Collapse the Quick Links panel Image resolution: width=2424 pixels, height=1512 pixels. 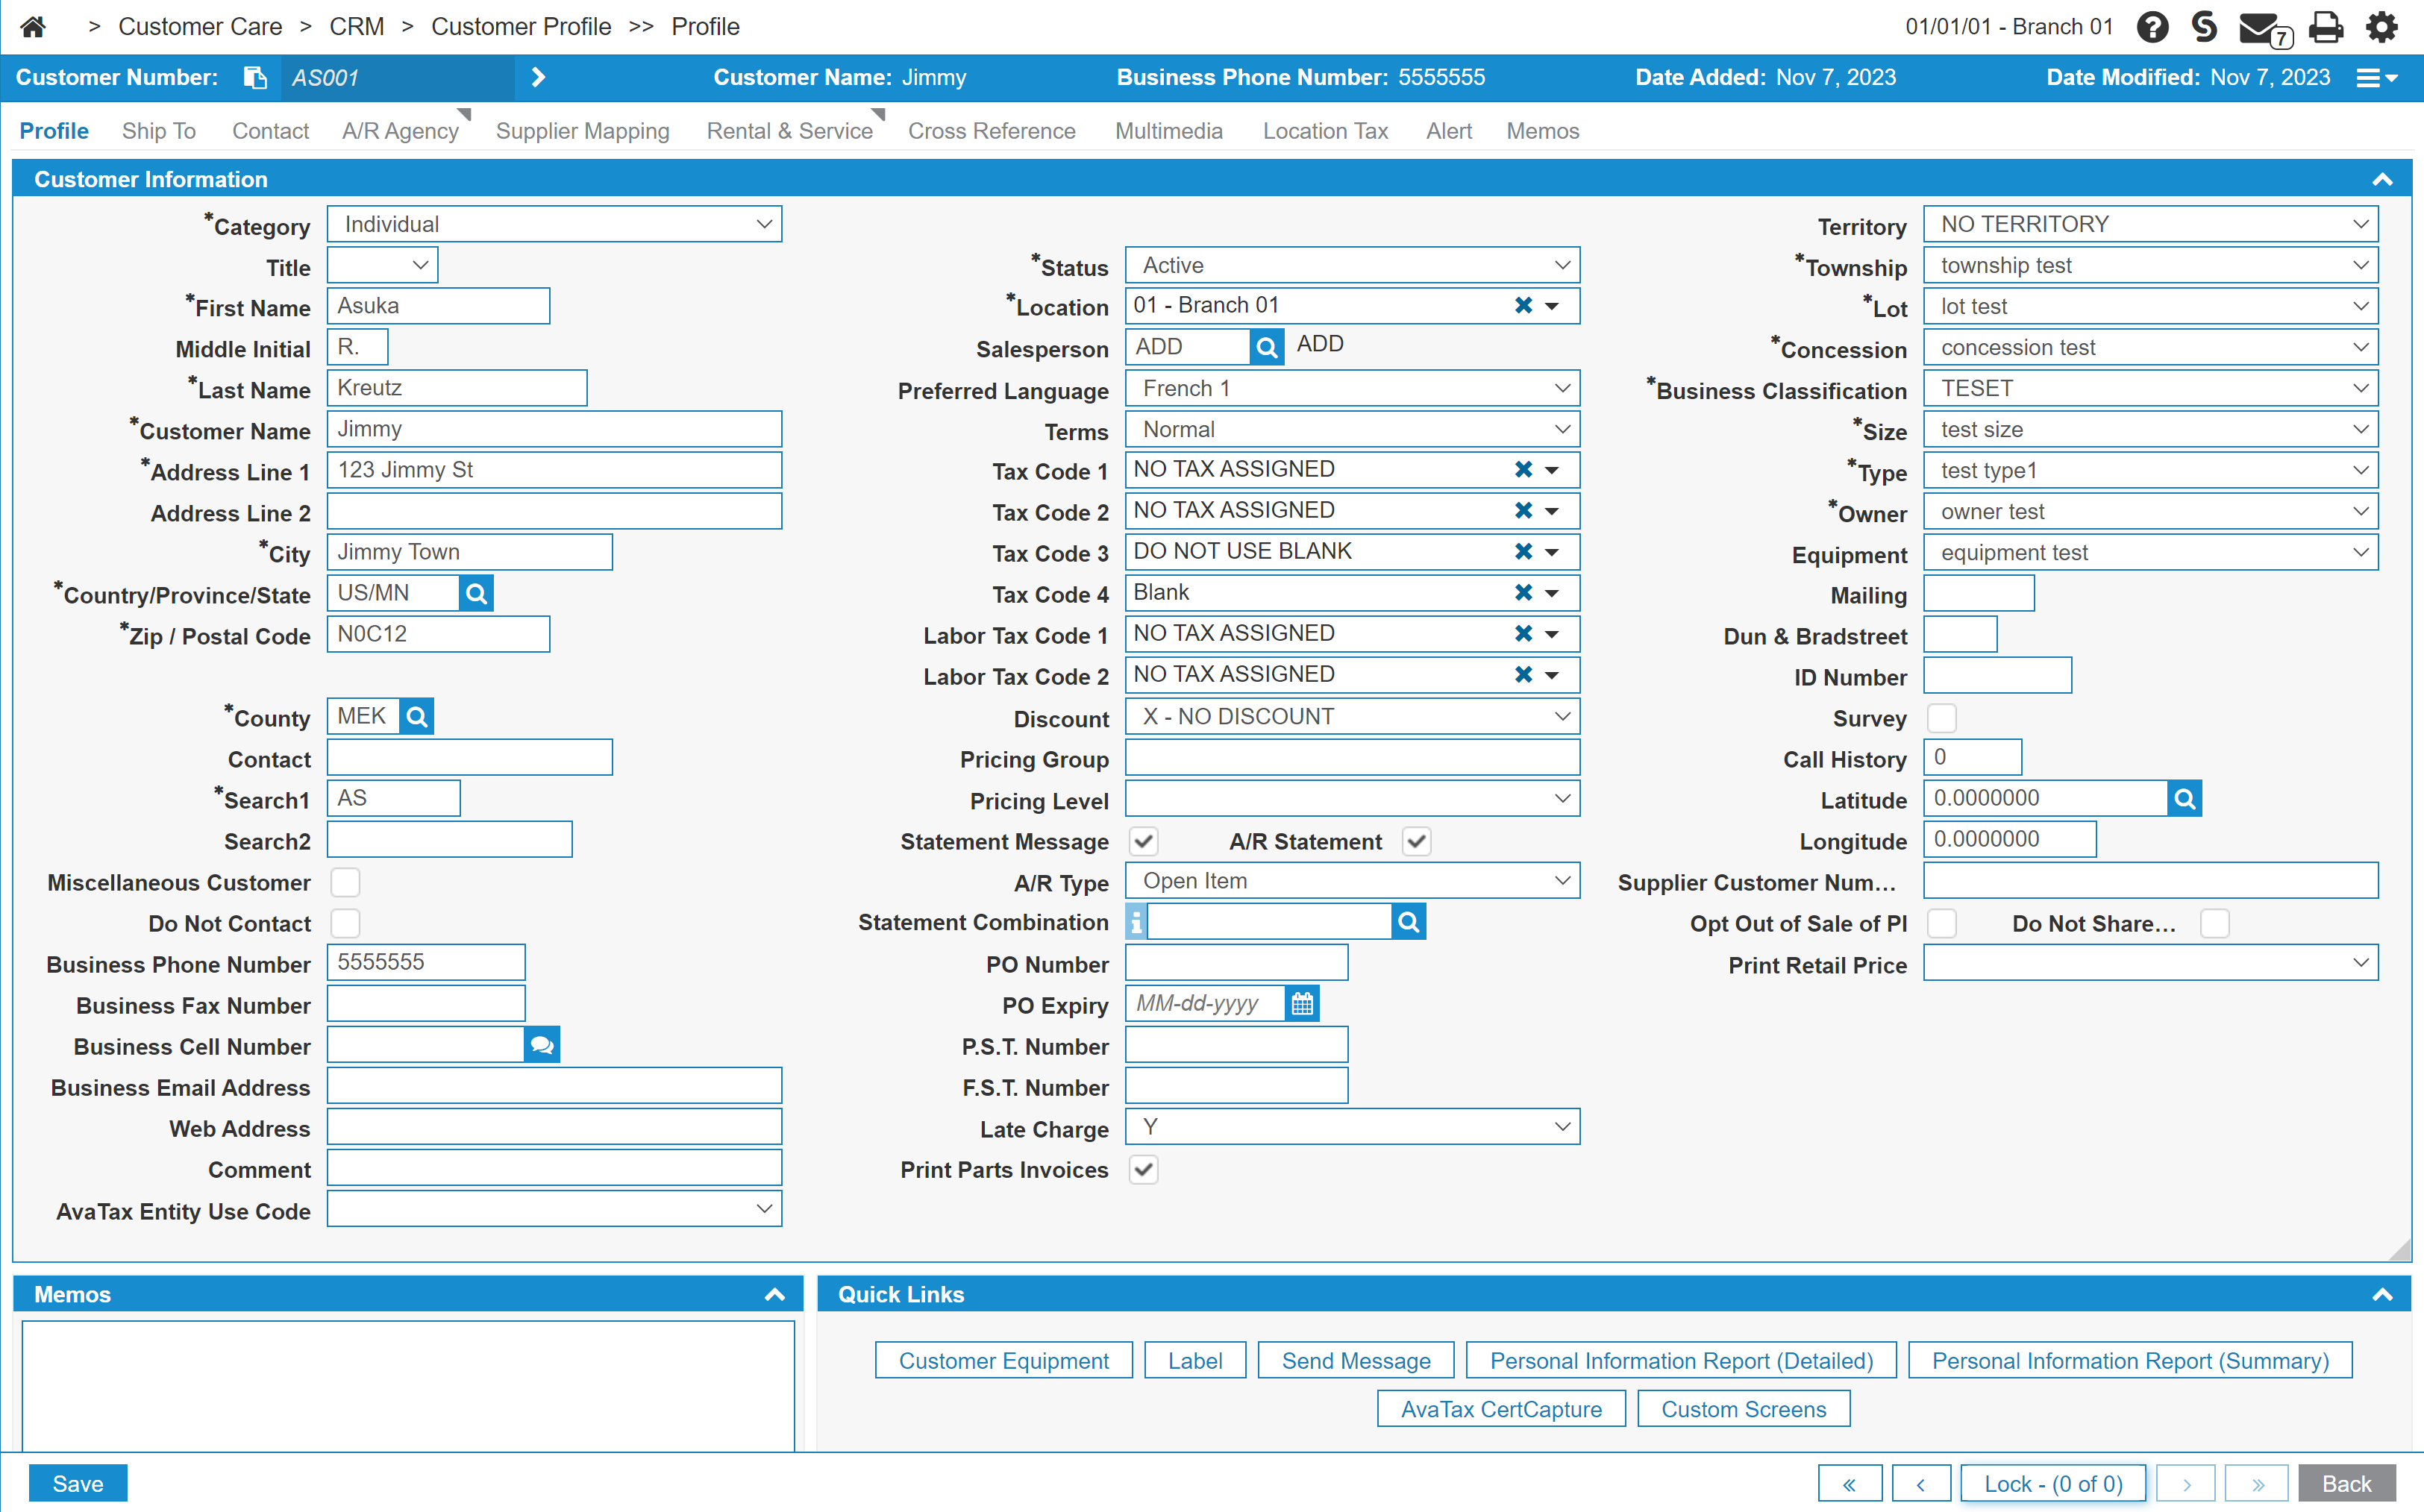(2382, 1295)
